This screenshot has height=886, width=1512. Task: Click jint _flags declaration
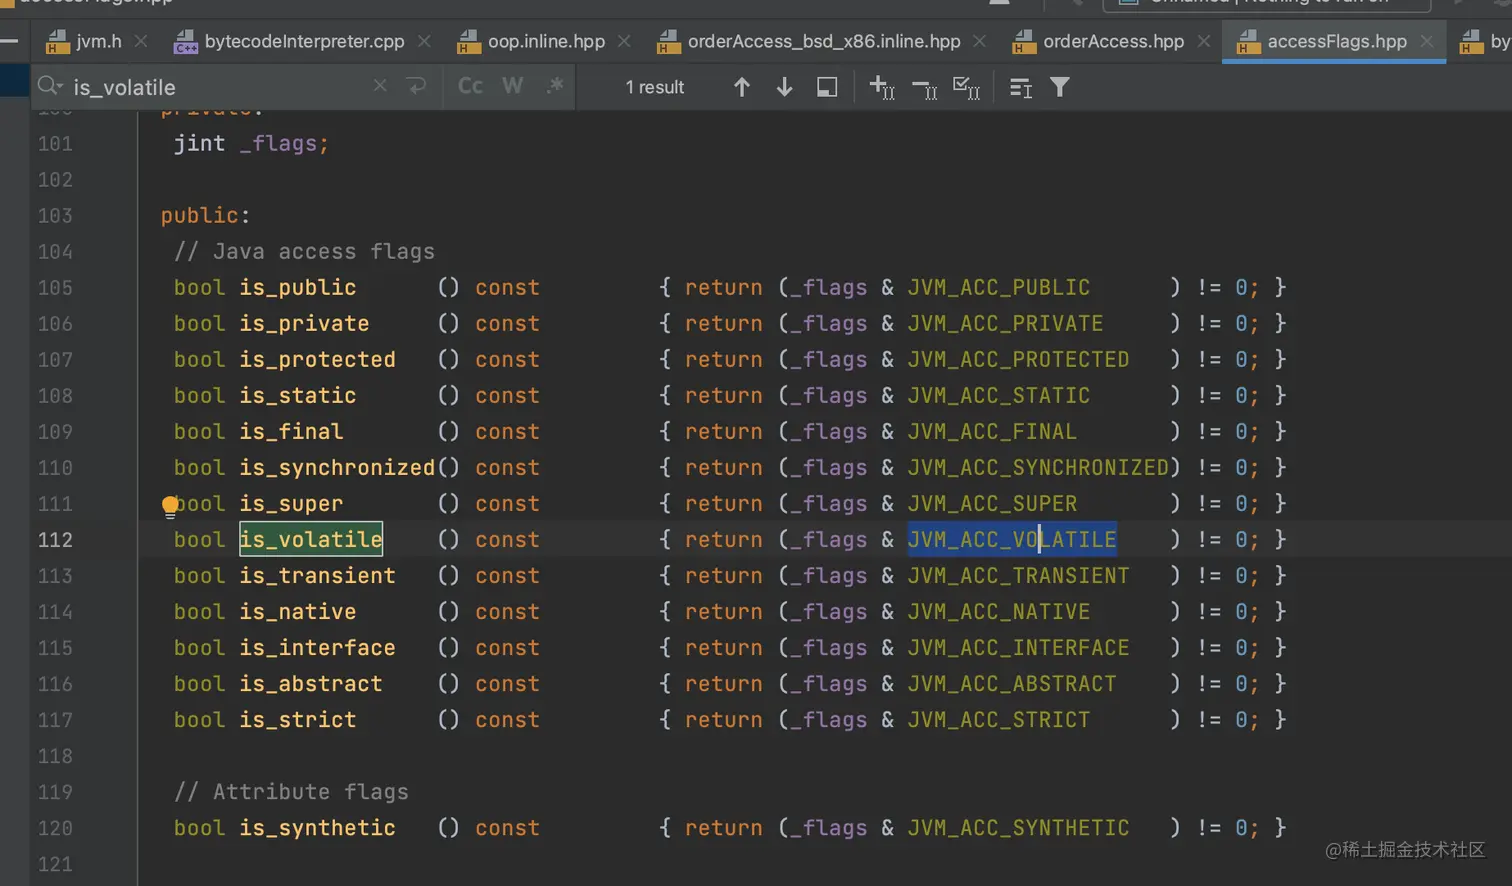click(251, 143)
